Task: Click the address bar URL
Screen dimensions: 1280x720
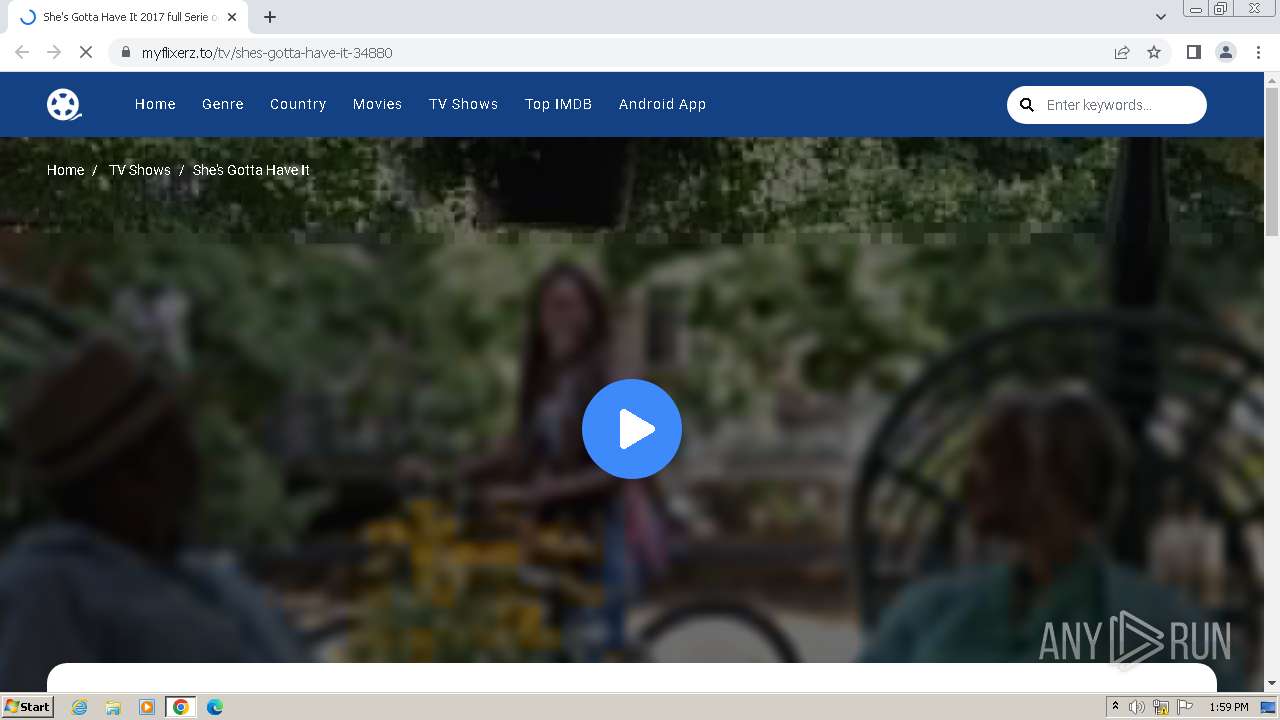Action: (267, 52)
